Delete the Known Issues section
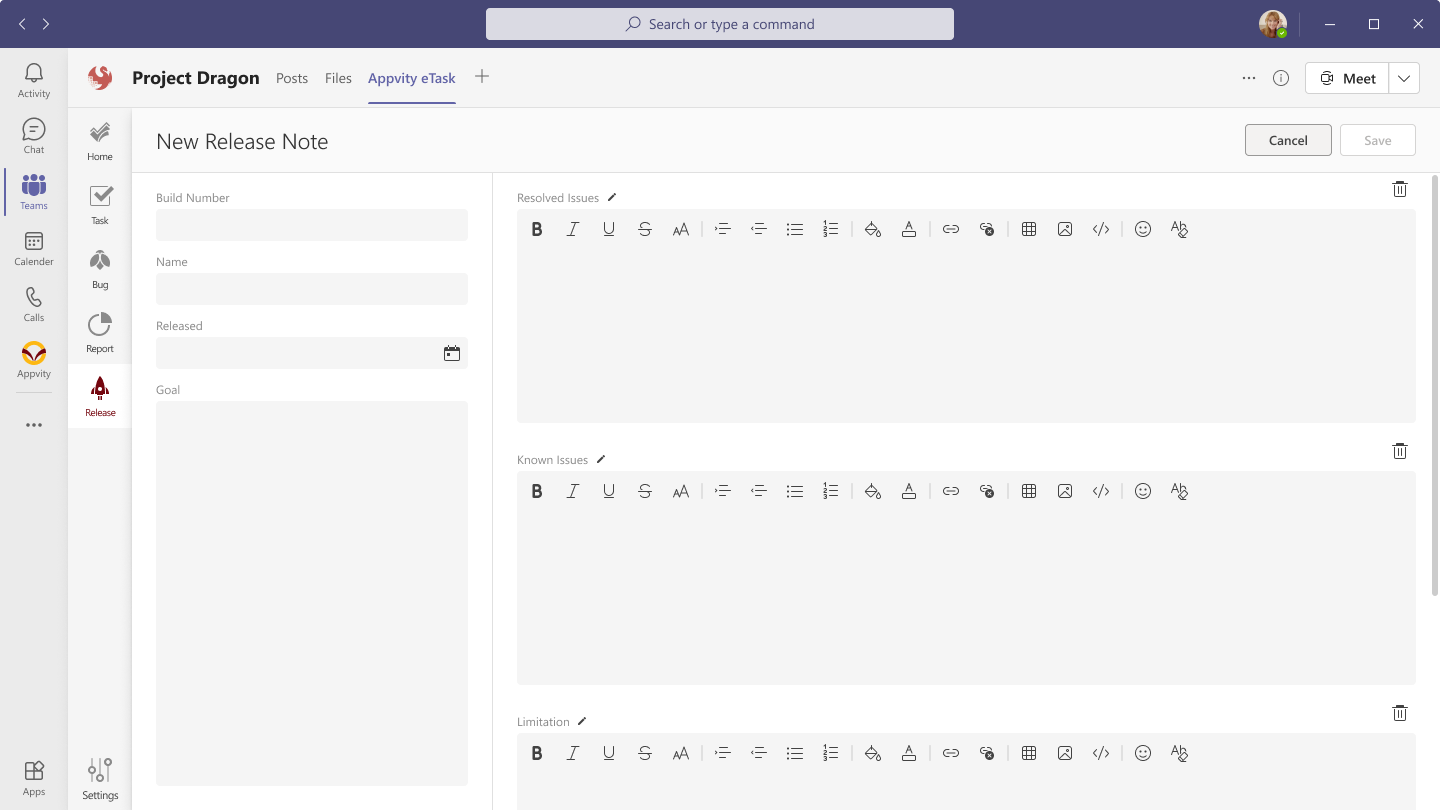The image size is (1440, 810). 1400,451
